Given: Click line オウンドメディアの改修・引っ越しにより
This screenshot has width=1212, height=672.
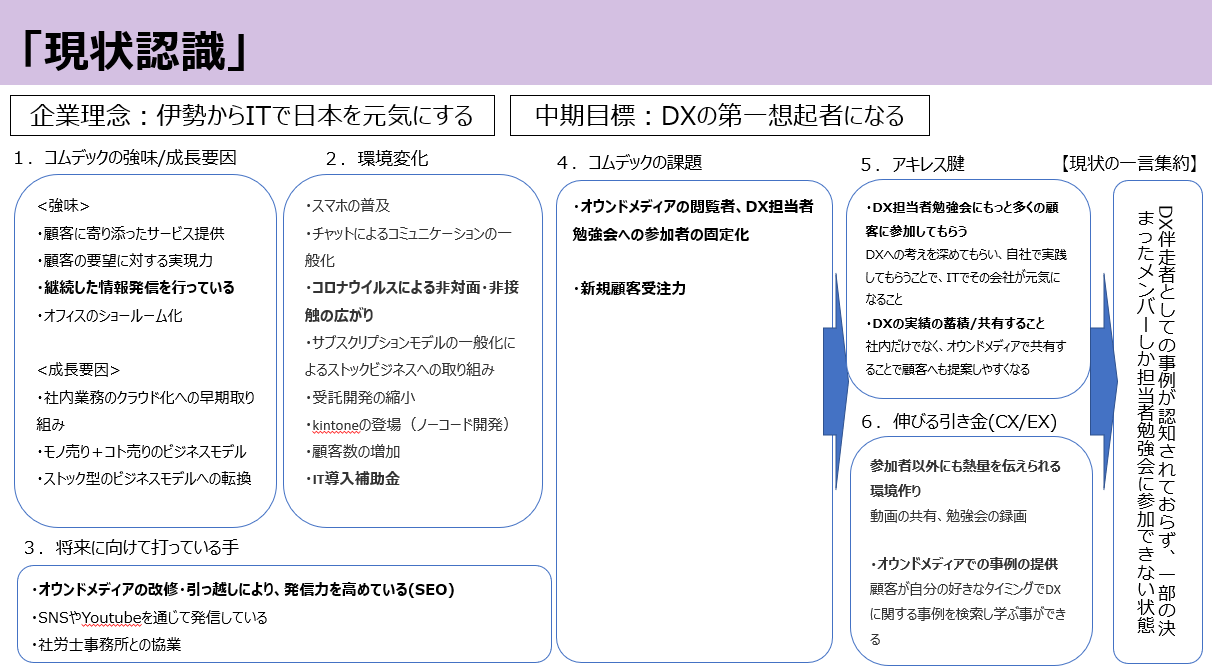Looking at the screenshot, I should pos(242,590).
